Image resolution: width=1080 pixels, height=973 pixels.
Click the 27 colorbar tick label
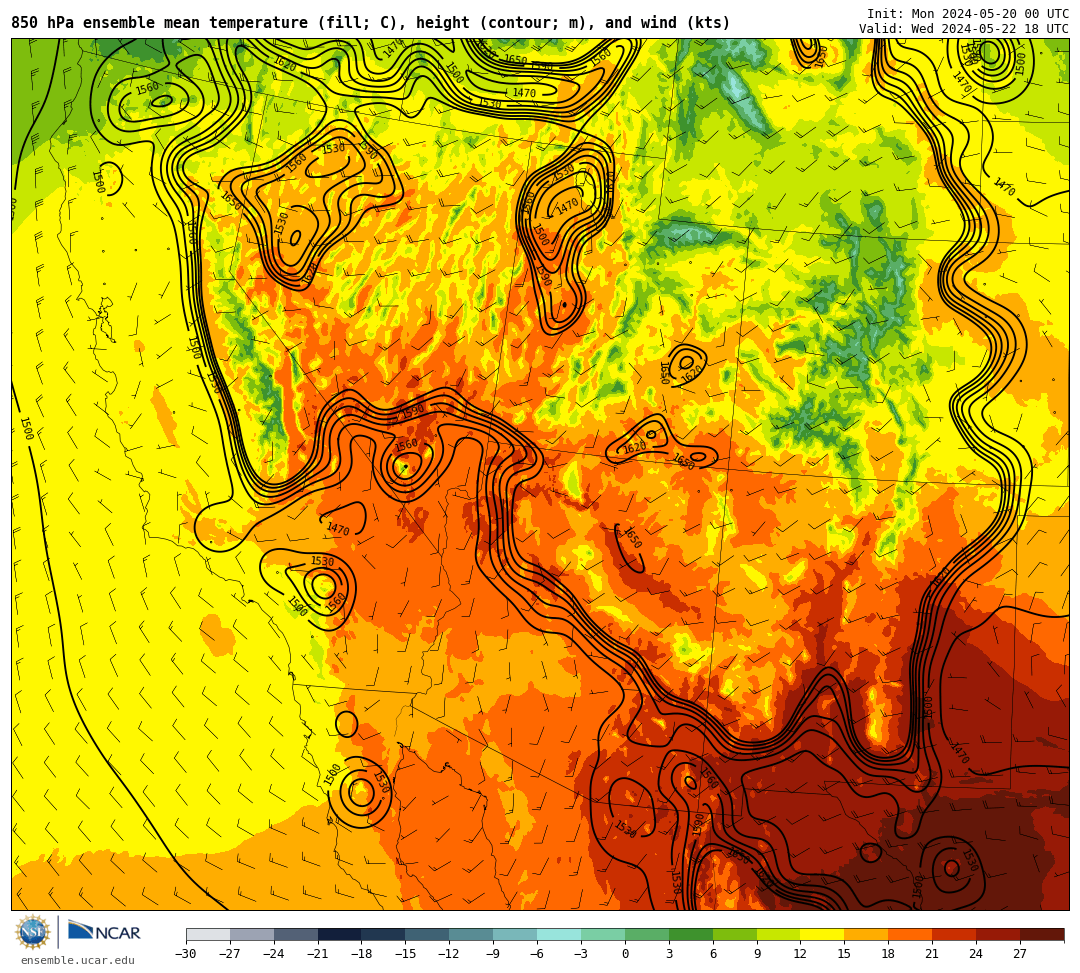point(1020,954)
